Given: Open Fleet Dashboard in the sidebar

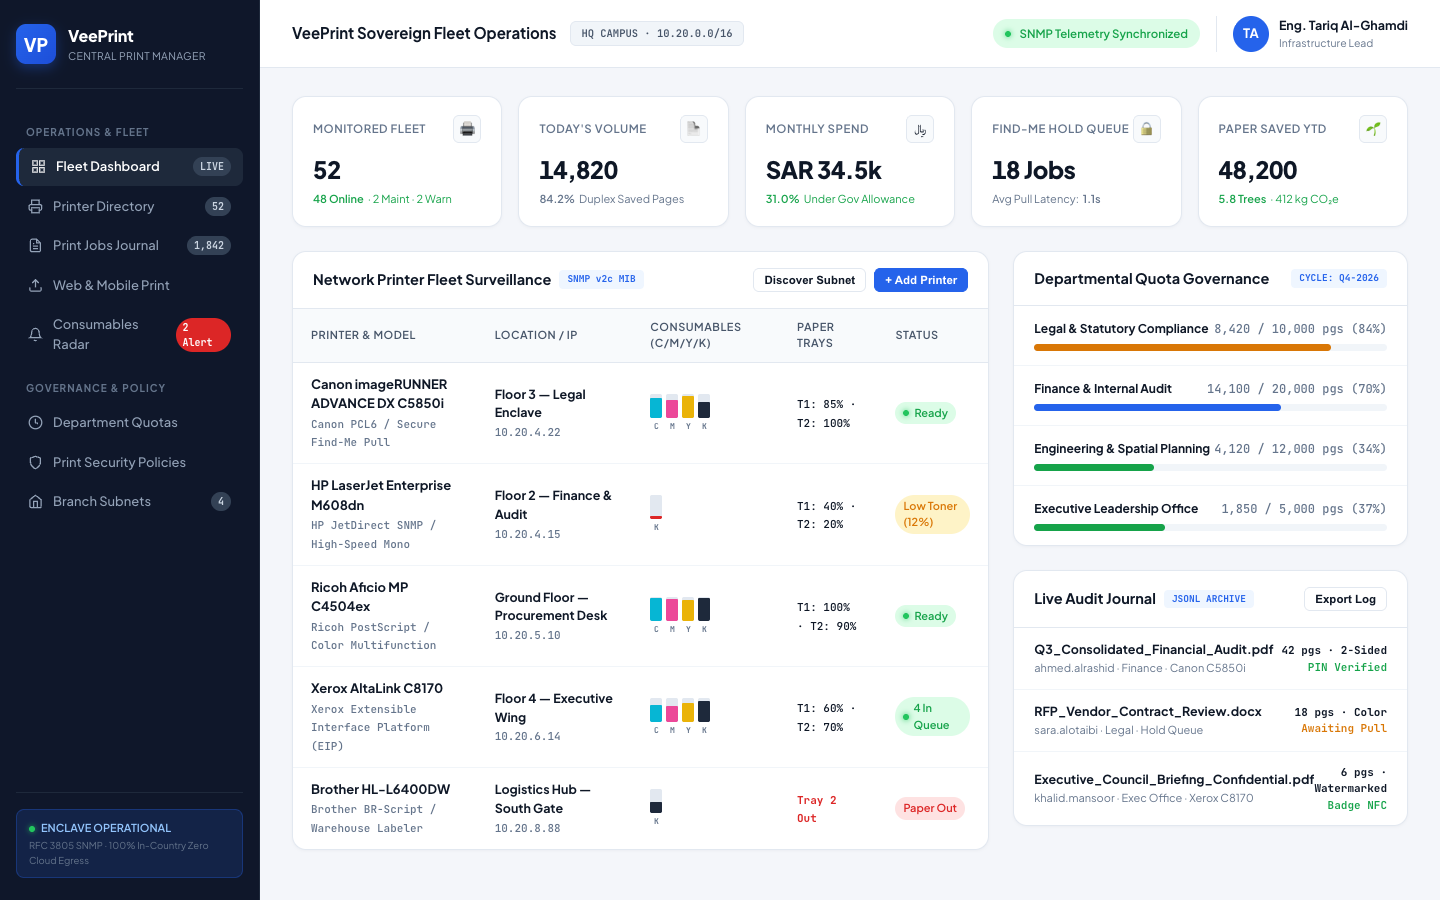Looking at the screenshot, I should [x=129, y=166].
